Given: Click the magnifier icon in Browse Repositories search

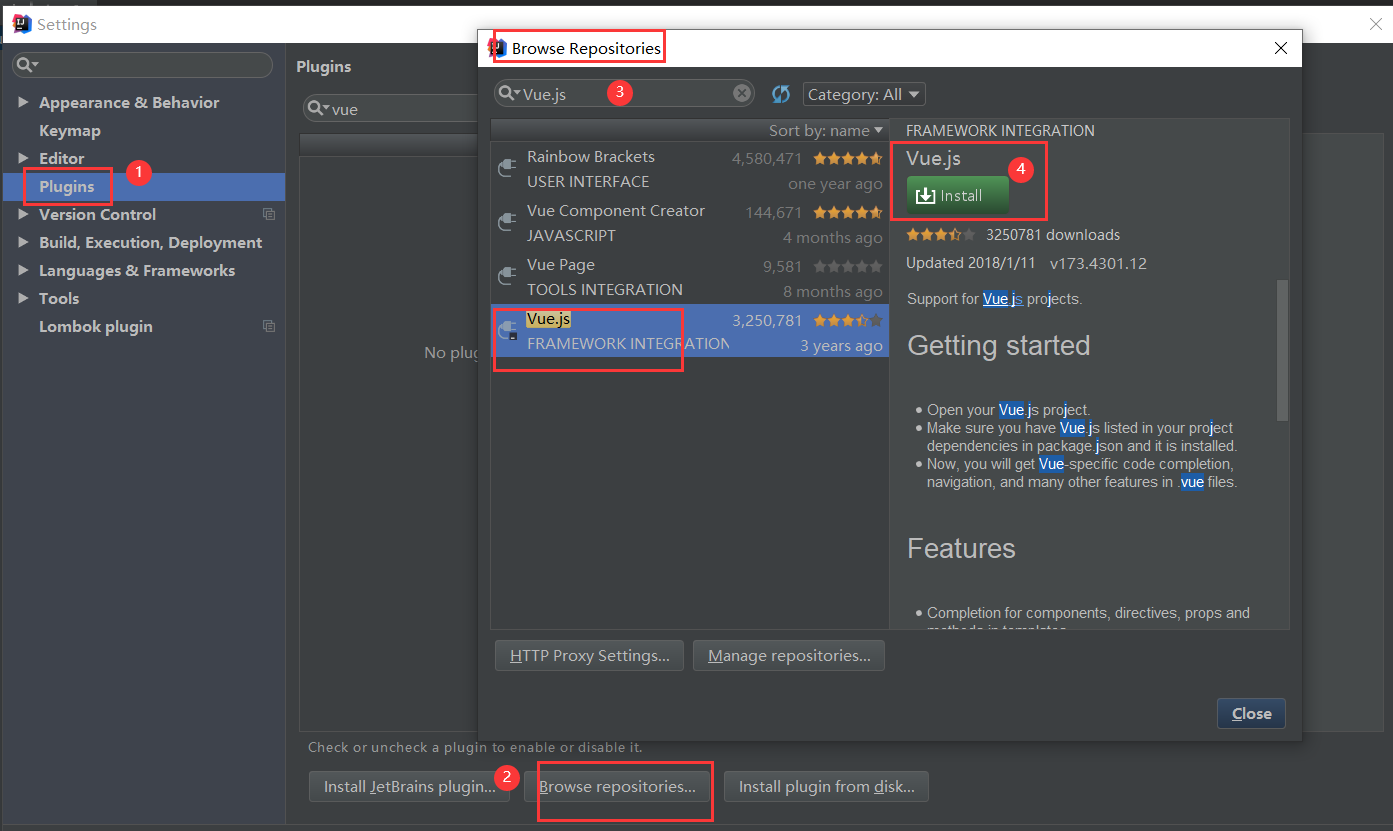Looking at the screenshot, I should (509, 93).
